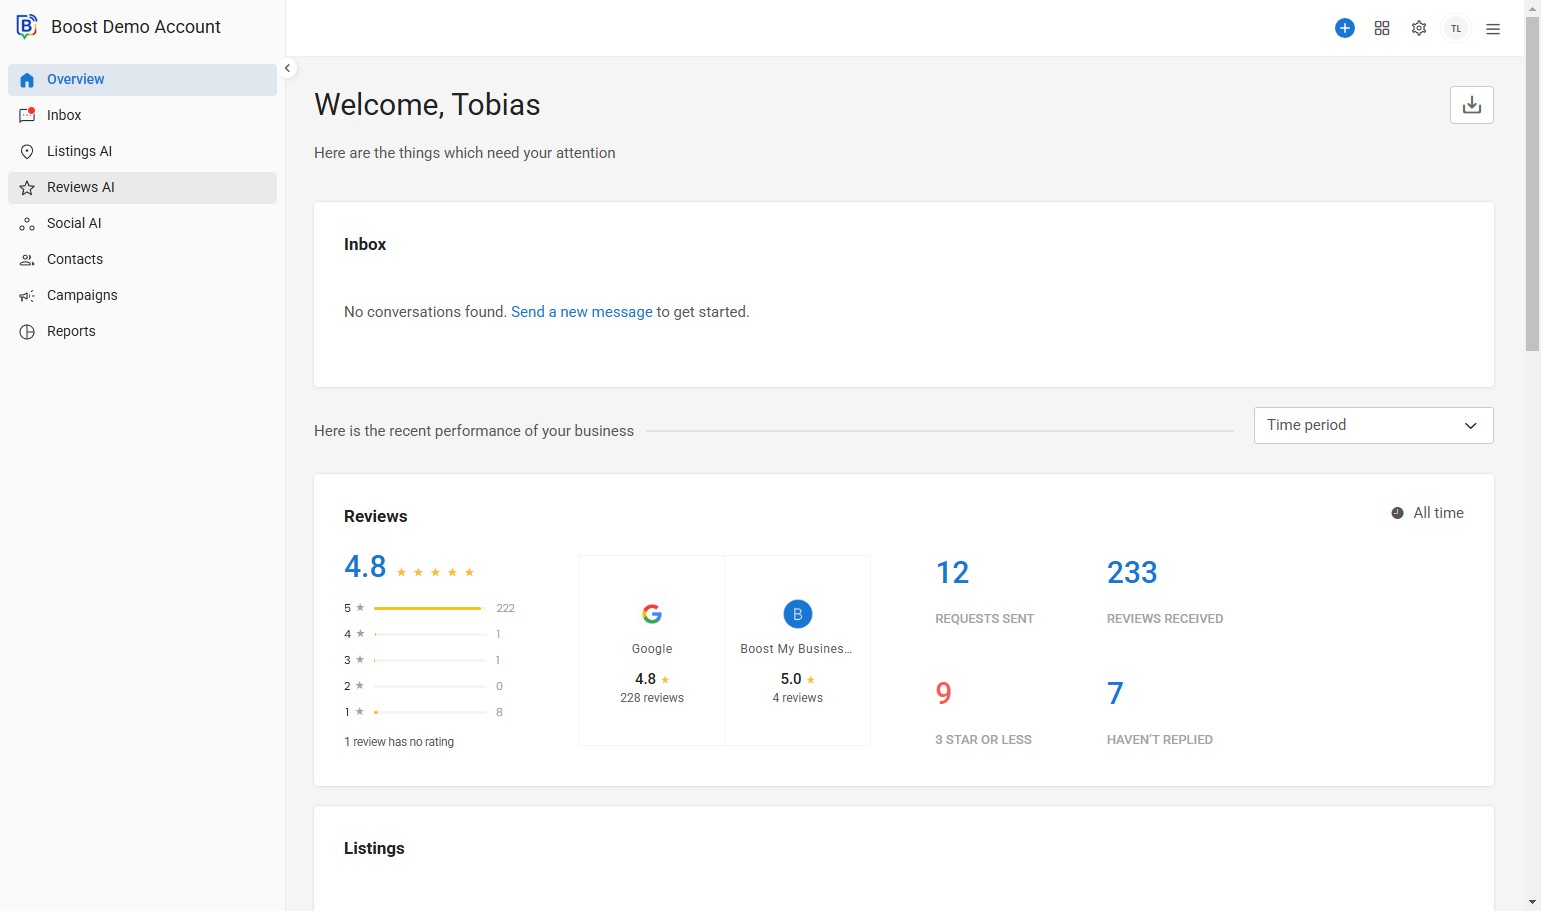Open the hamburger menu icon
The height and width of the screenshot is (911, 1541).
coord(1493,29)
